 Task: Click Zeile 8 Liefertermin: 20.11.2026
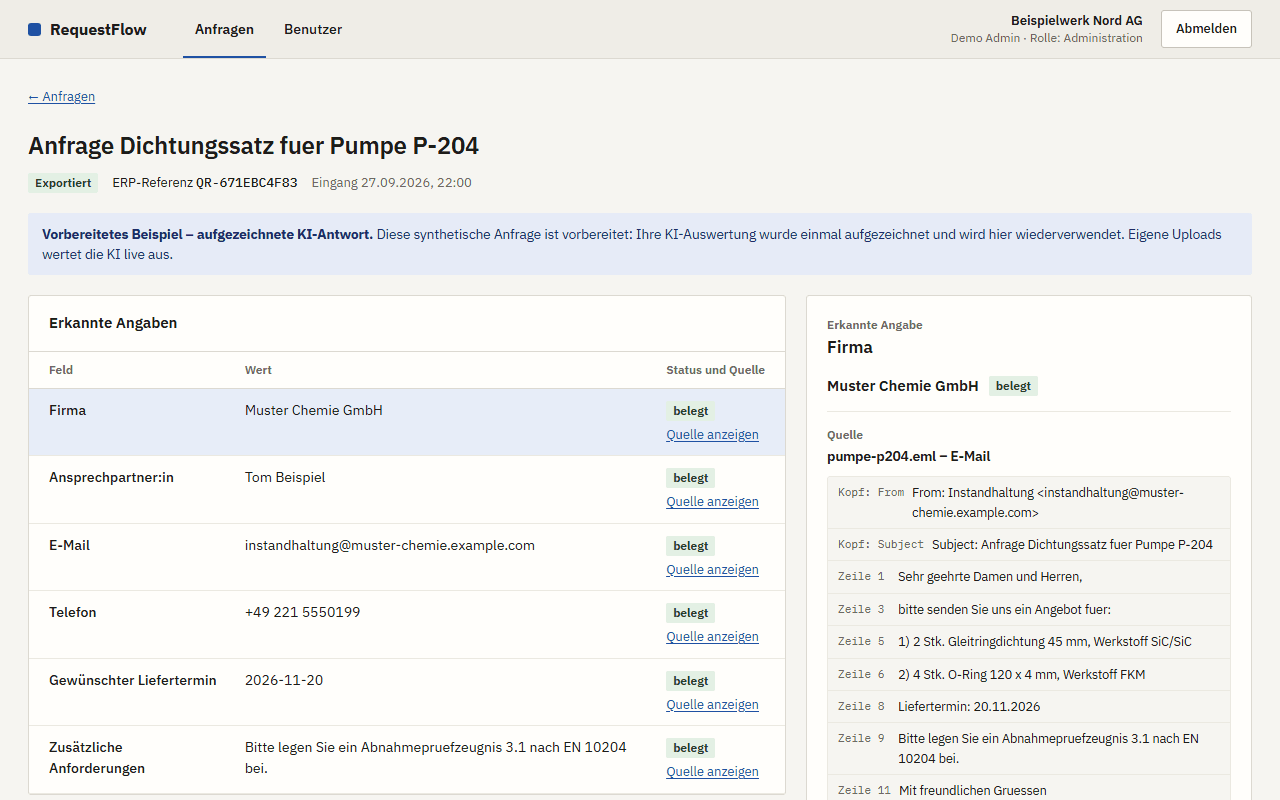[1029, 706]
